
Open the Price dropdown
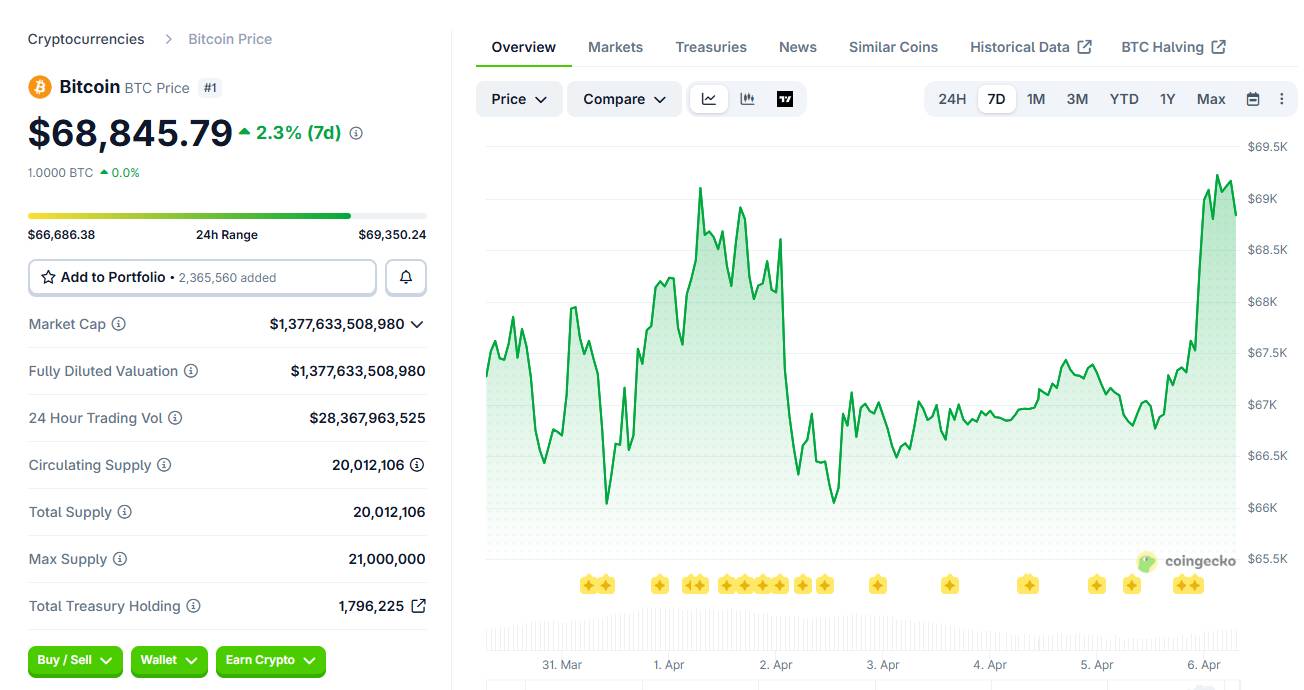(x=518, y=98)
